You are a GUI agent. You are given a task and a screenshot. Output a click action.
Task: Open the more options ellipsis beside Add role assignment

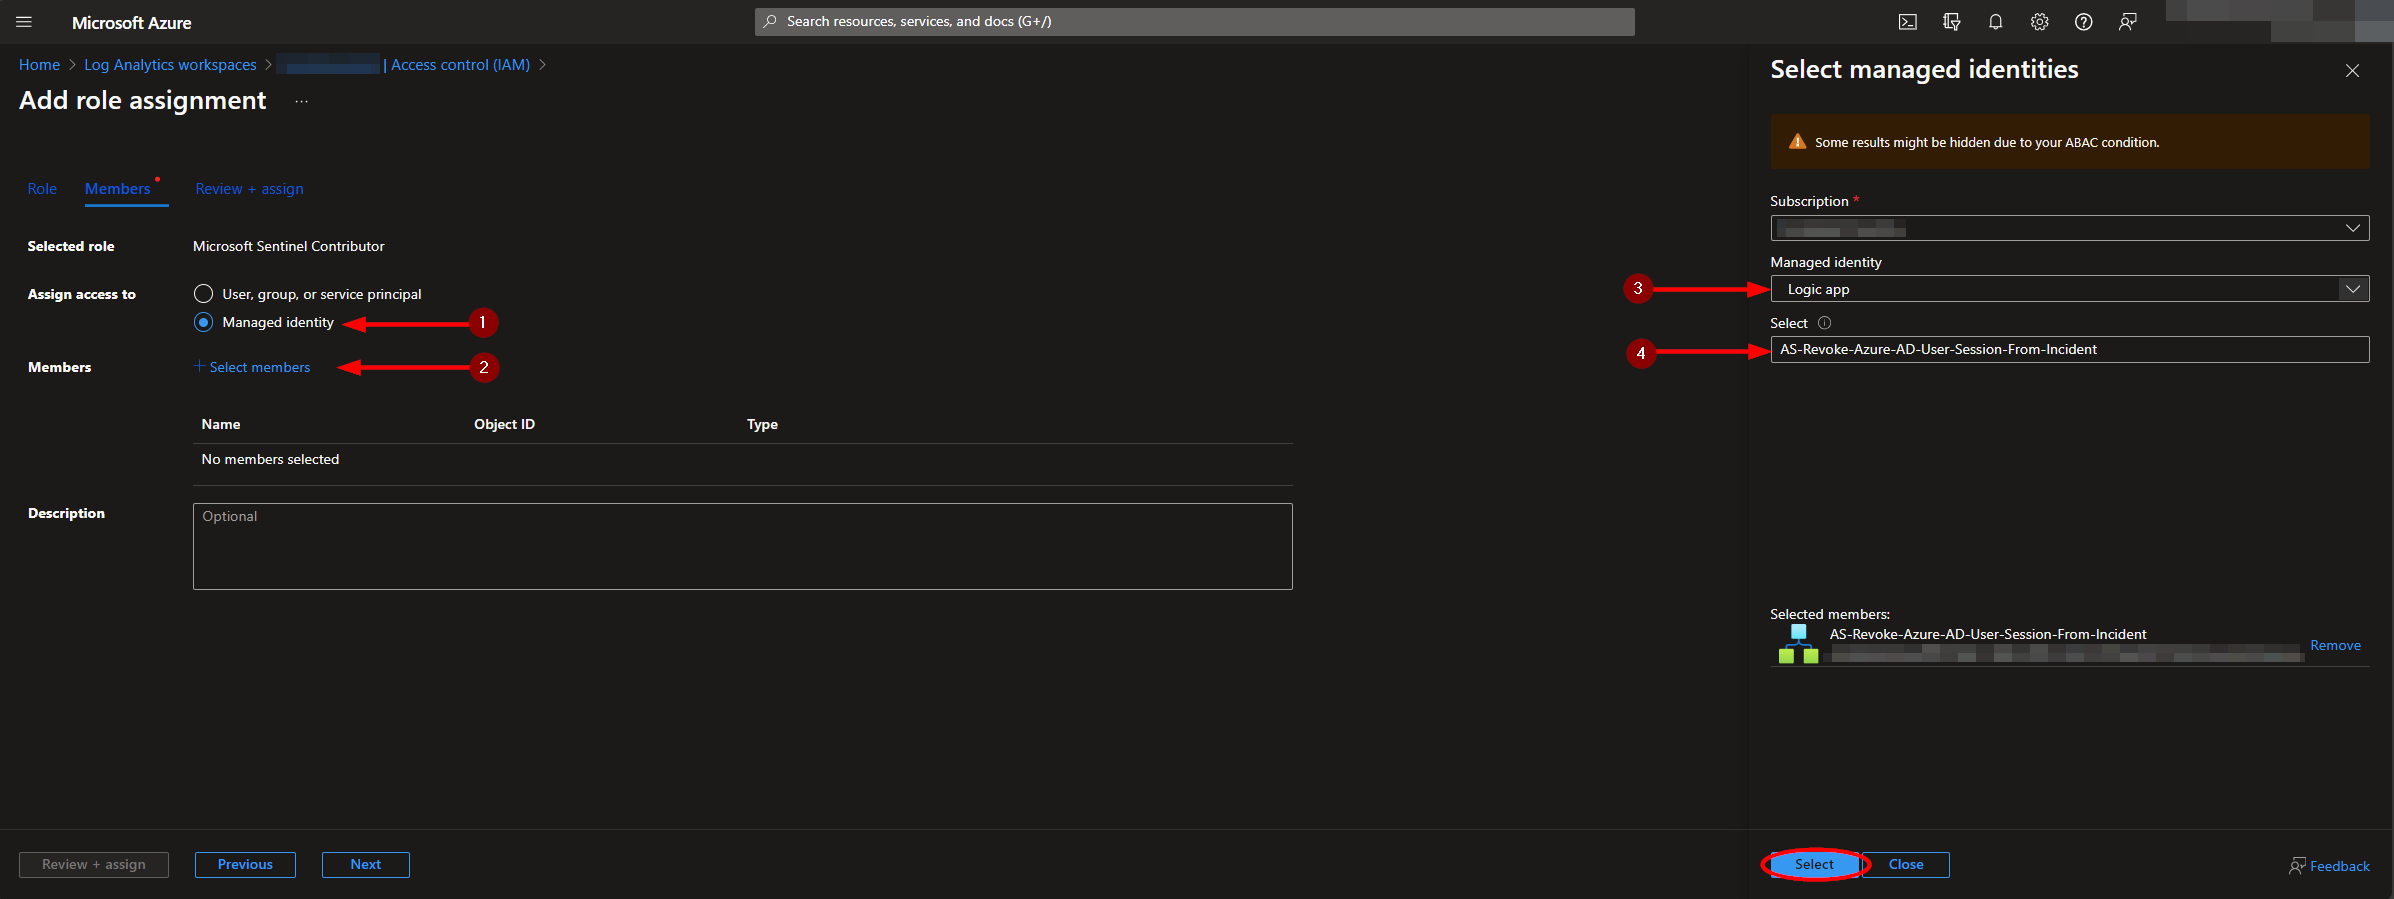[x=301, y=101]
